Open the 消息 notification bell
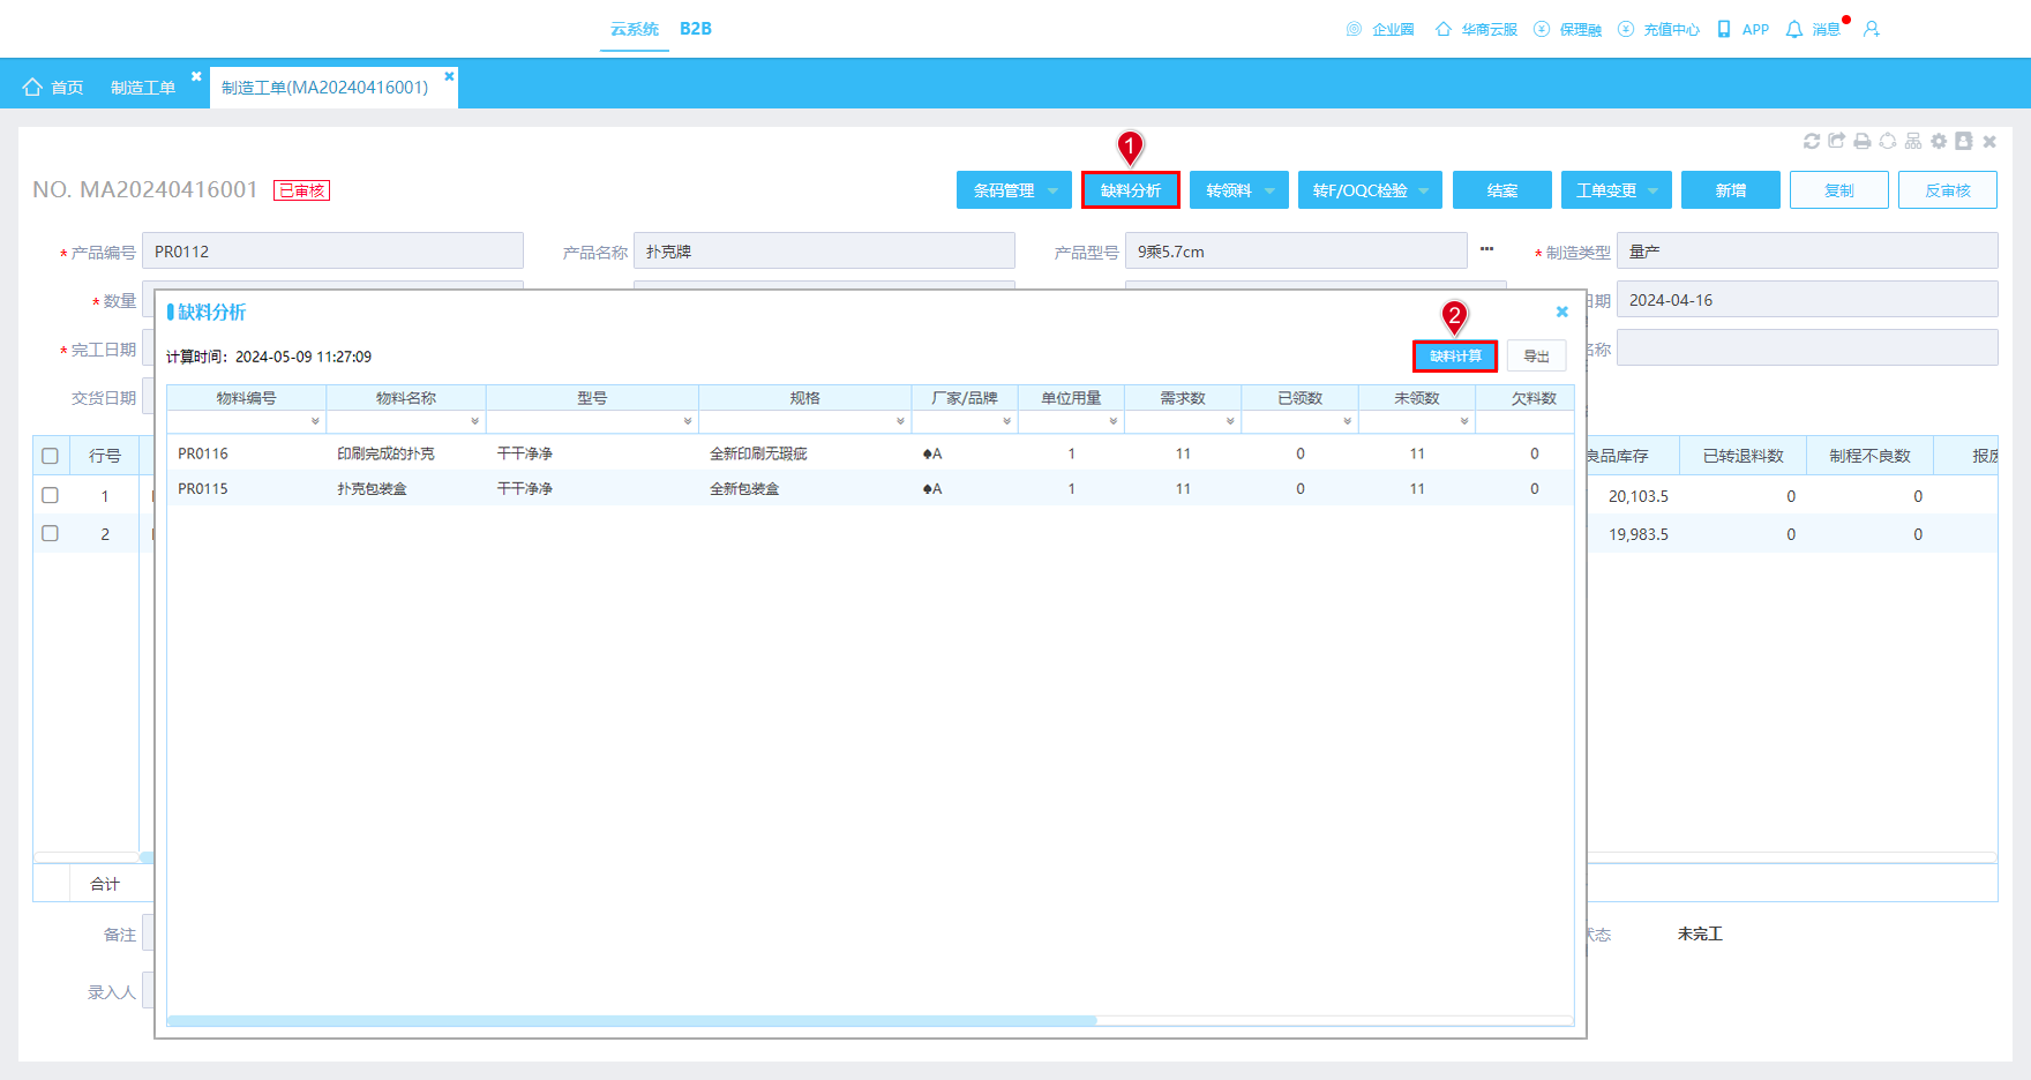Screen dimensions: 2031x1080 (x=1813, y=29)
